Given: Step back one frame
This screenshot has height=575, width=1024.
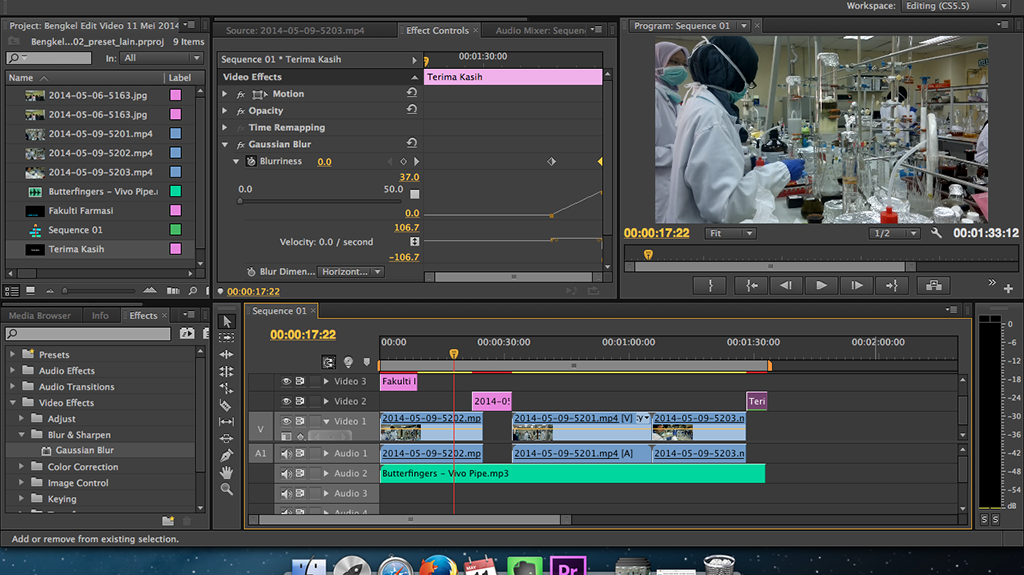Looking at the screenshot, I should click(786, 286).
